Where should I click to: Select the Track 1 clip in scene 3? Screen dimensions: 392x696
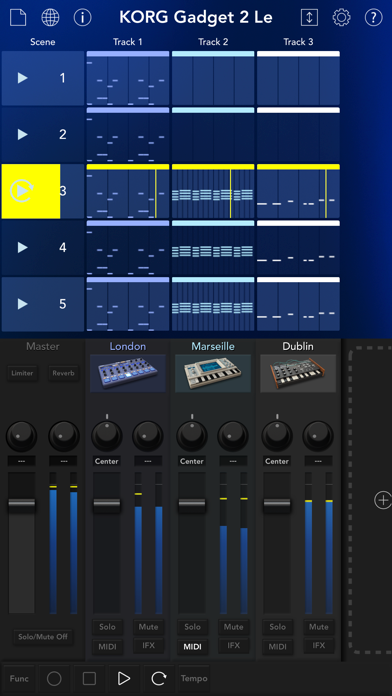(128, 191)
